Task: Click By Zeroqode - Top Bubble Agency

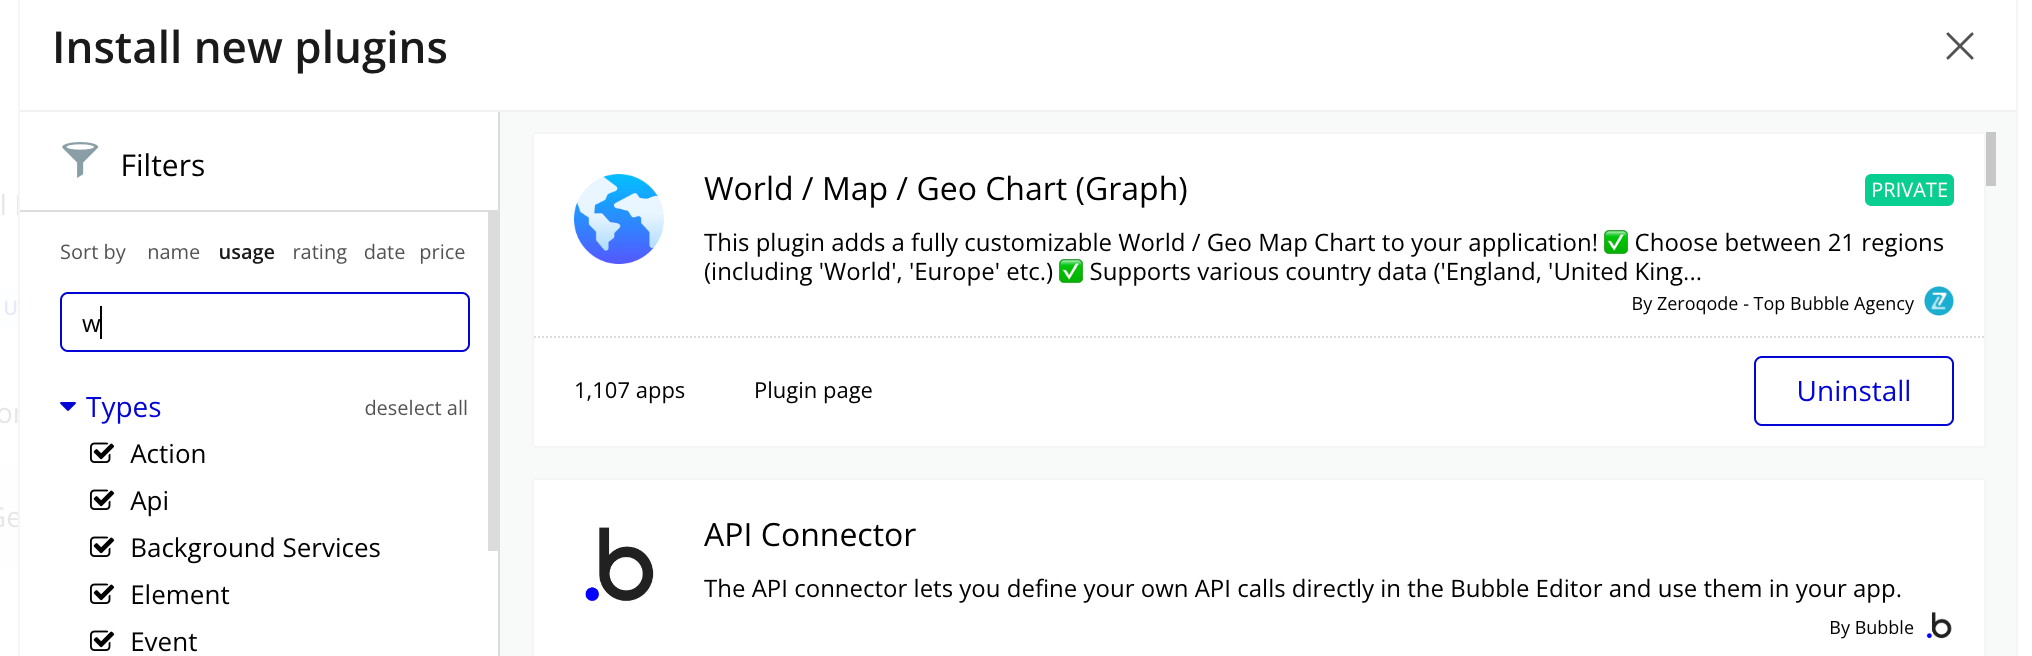Action: pyautogui.click(x=1772, y=303)
